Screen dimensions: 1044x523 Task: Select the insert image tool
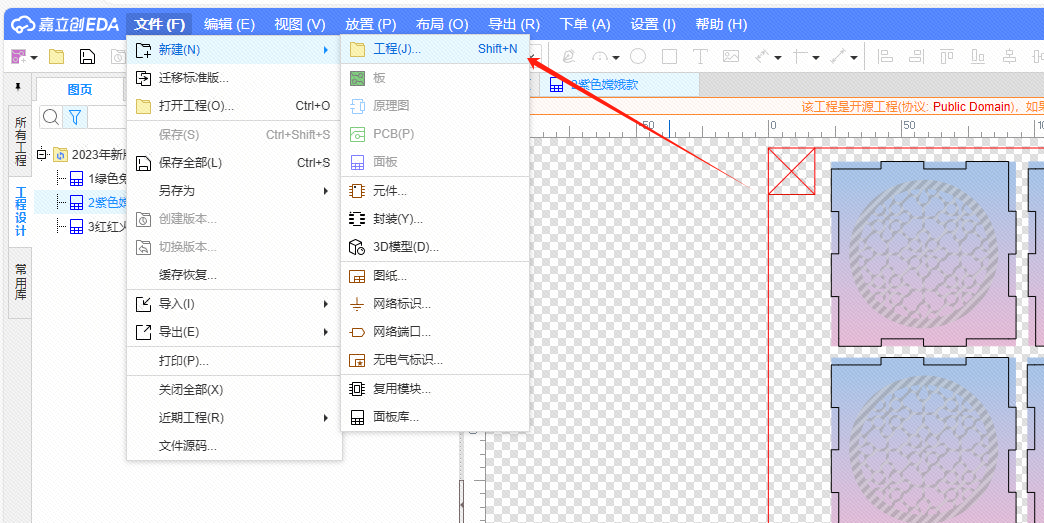(730, 57)
